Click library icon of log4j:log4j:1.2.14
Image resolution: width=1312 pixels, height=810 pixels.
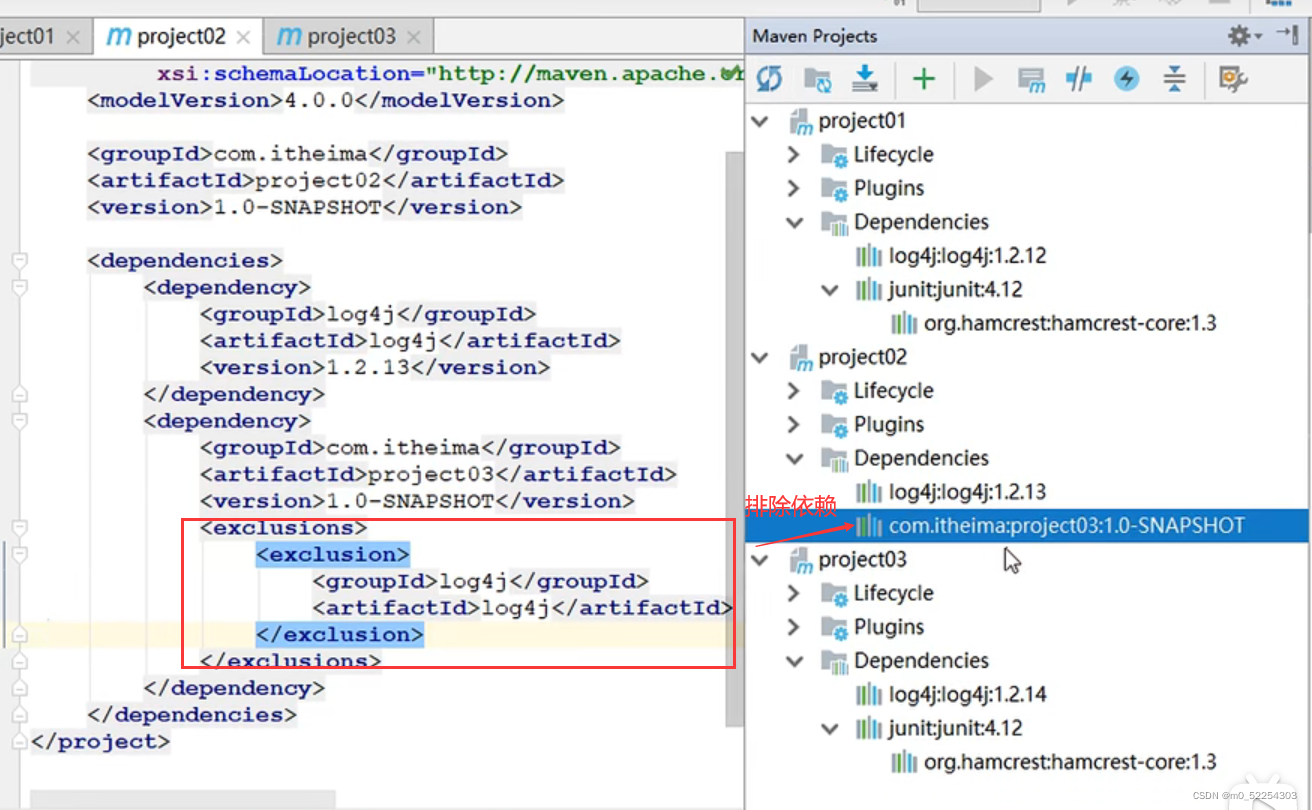tap(869, 695)
